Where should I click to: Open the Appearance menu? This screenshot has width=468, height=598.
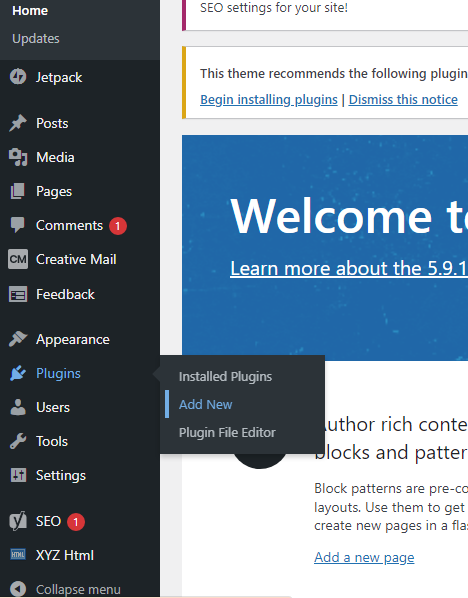pos(73,339)
